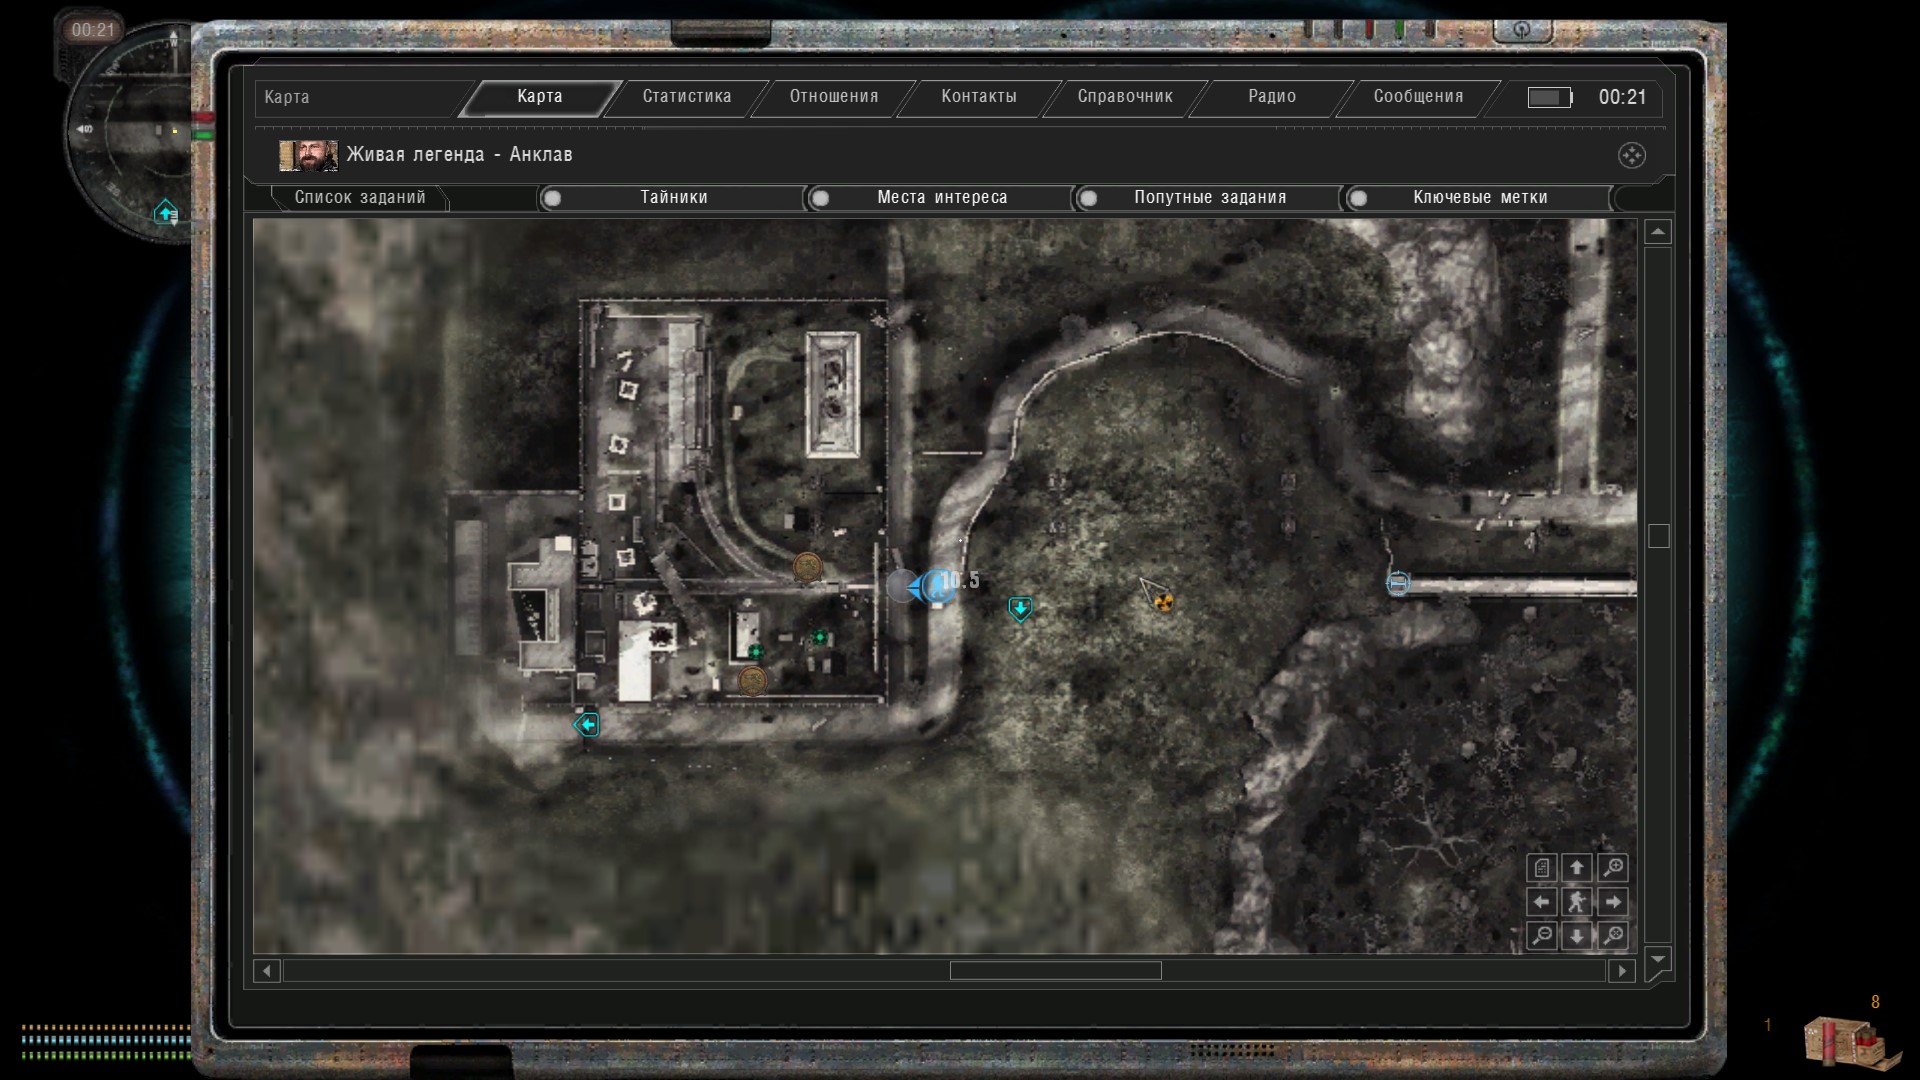
Task: Pan map down with arrow button
Action: point(1577,936)
